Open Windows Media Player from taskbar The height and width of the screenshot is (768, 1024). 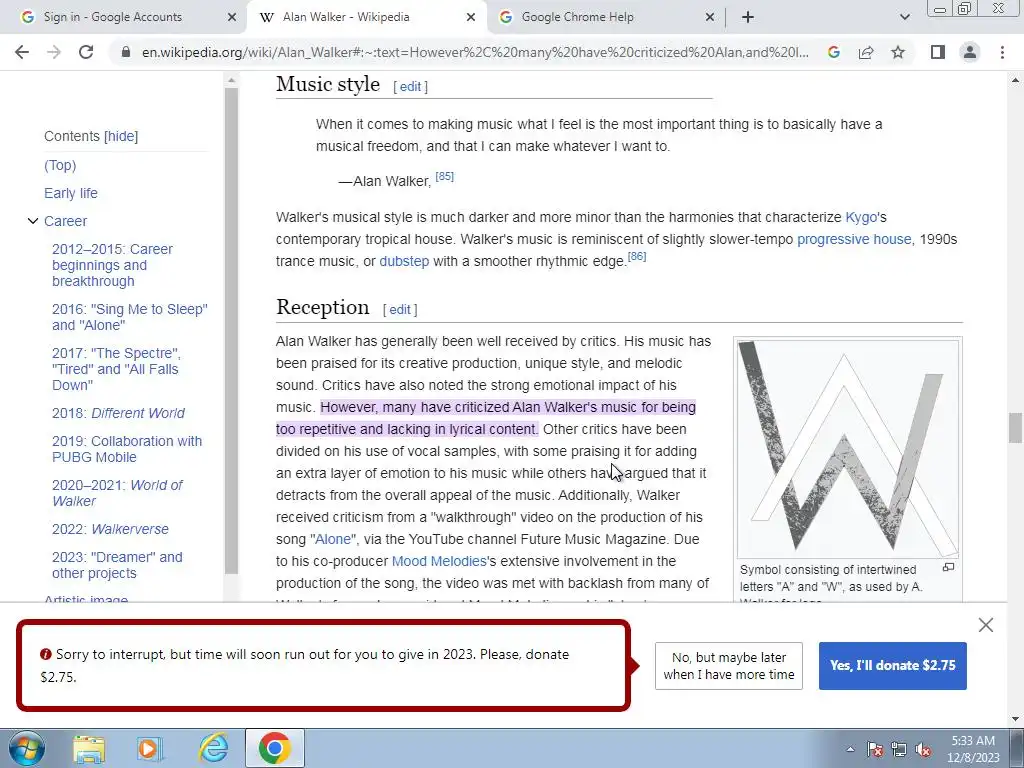pyautogui.click(x=150, y=748)
